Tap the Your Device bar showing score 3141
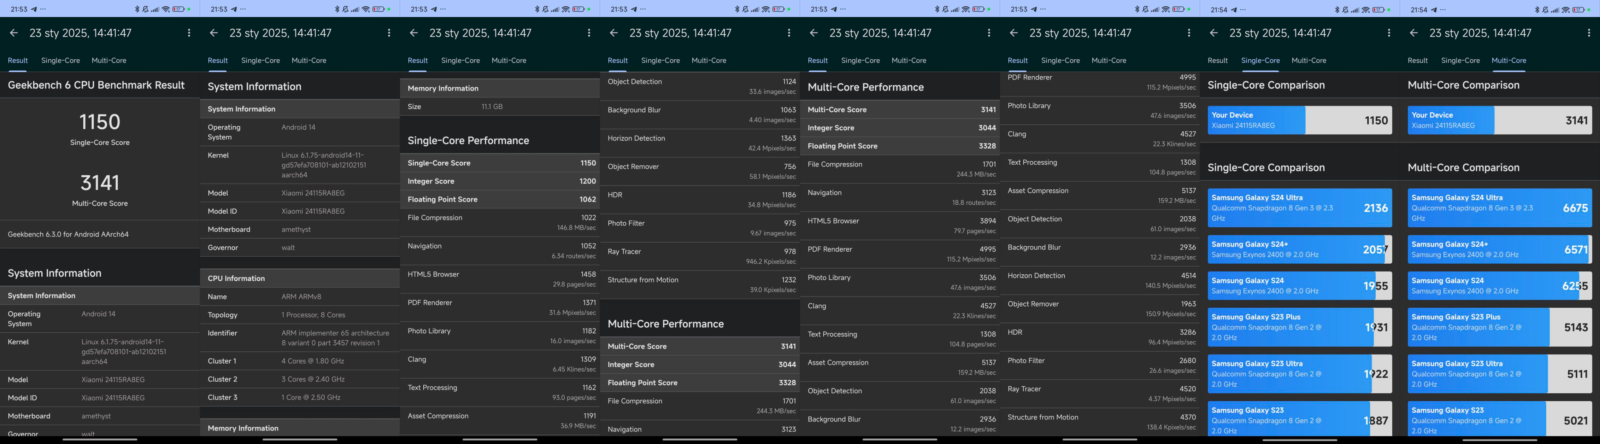Screen dimensions: 1600x444 click(1500, 120)
